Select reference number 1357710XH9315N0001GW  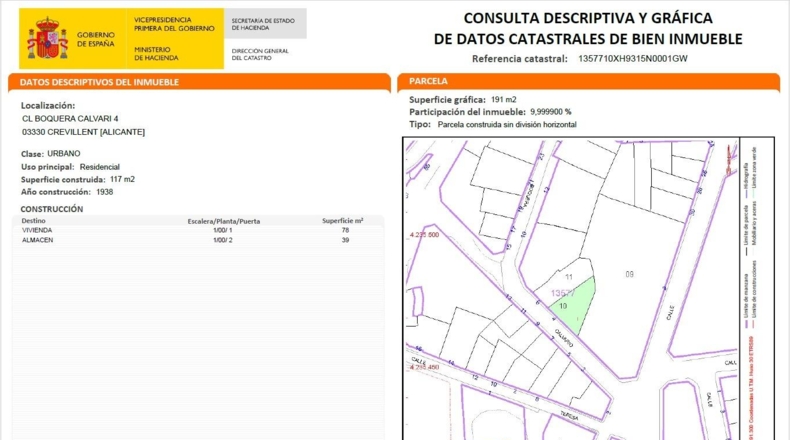(633, 58)
